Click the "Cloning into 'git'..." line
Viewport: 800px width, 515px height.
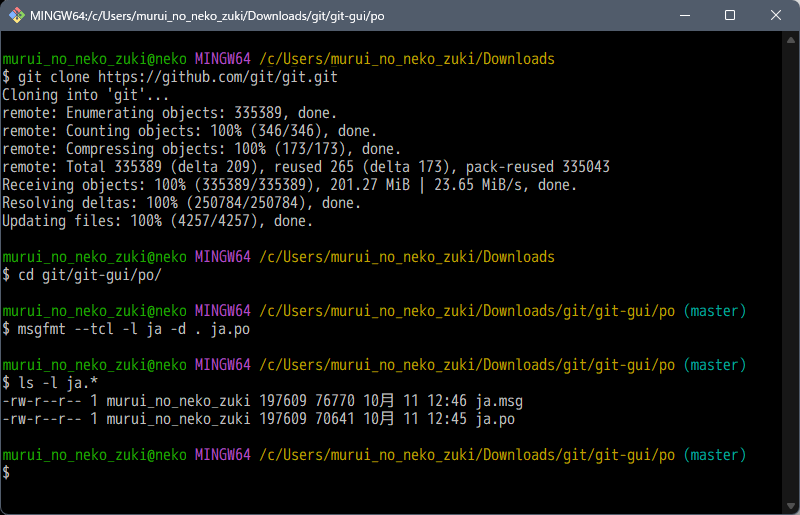tap(85, 95)
